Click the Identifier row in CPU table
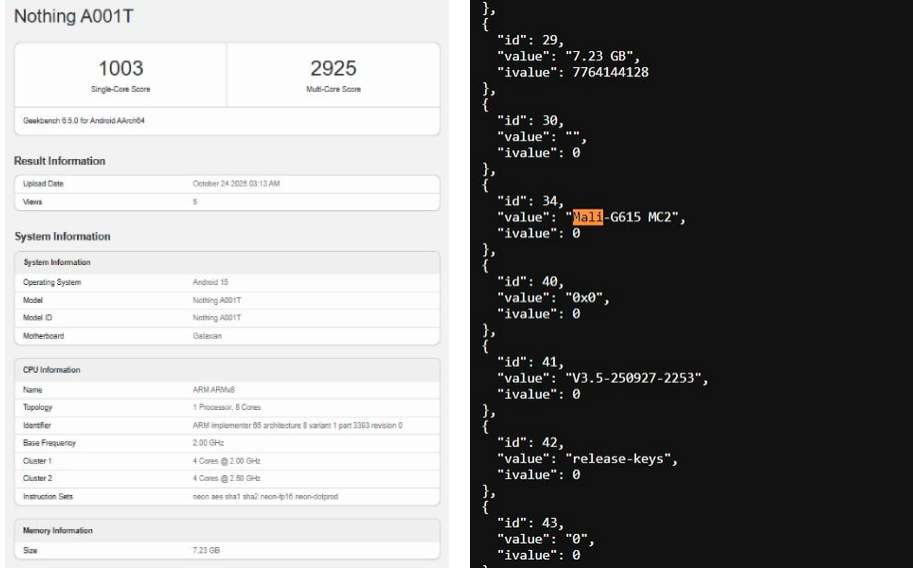The image size is (913, 569). tap(226, 427)
